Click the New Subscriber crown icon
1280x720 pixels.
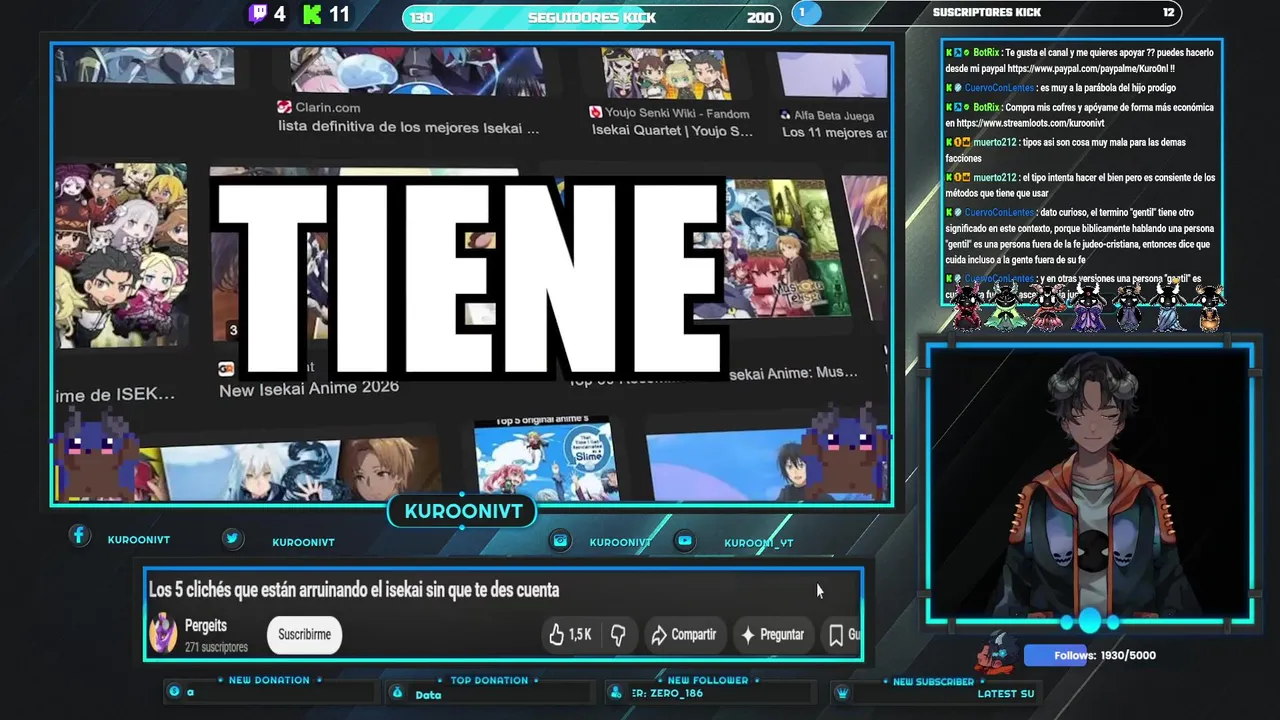[843, 693]
